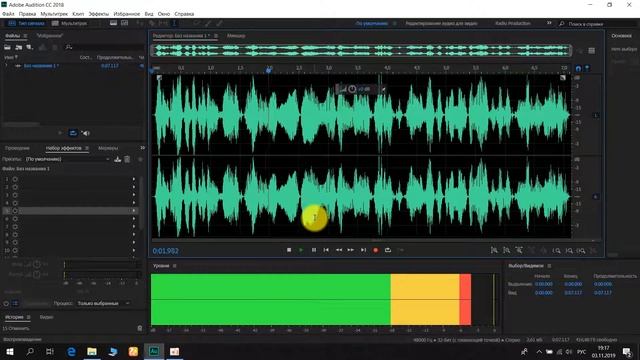Toggle auto-play speaker icon in Files panel

[x=85, y=133]
